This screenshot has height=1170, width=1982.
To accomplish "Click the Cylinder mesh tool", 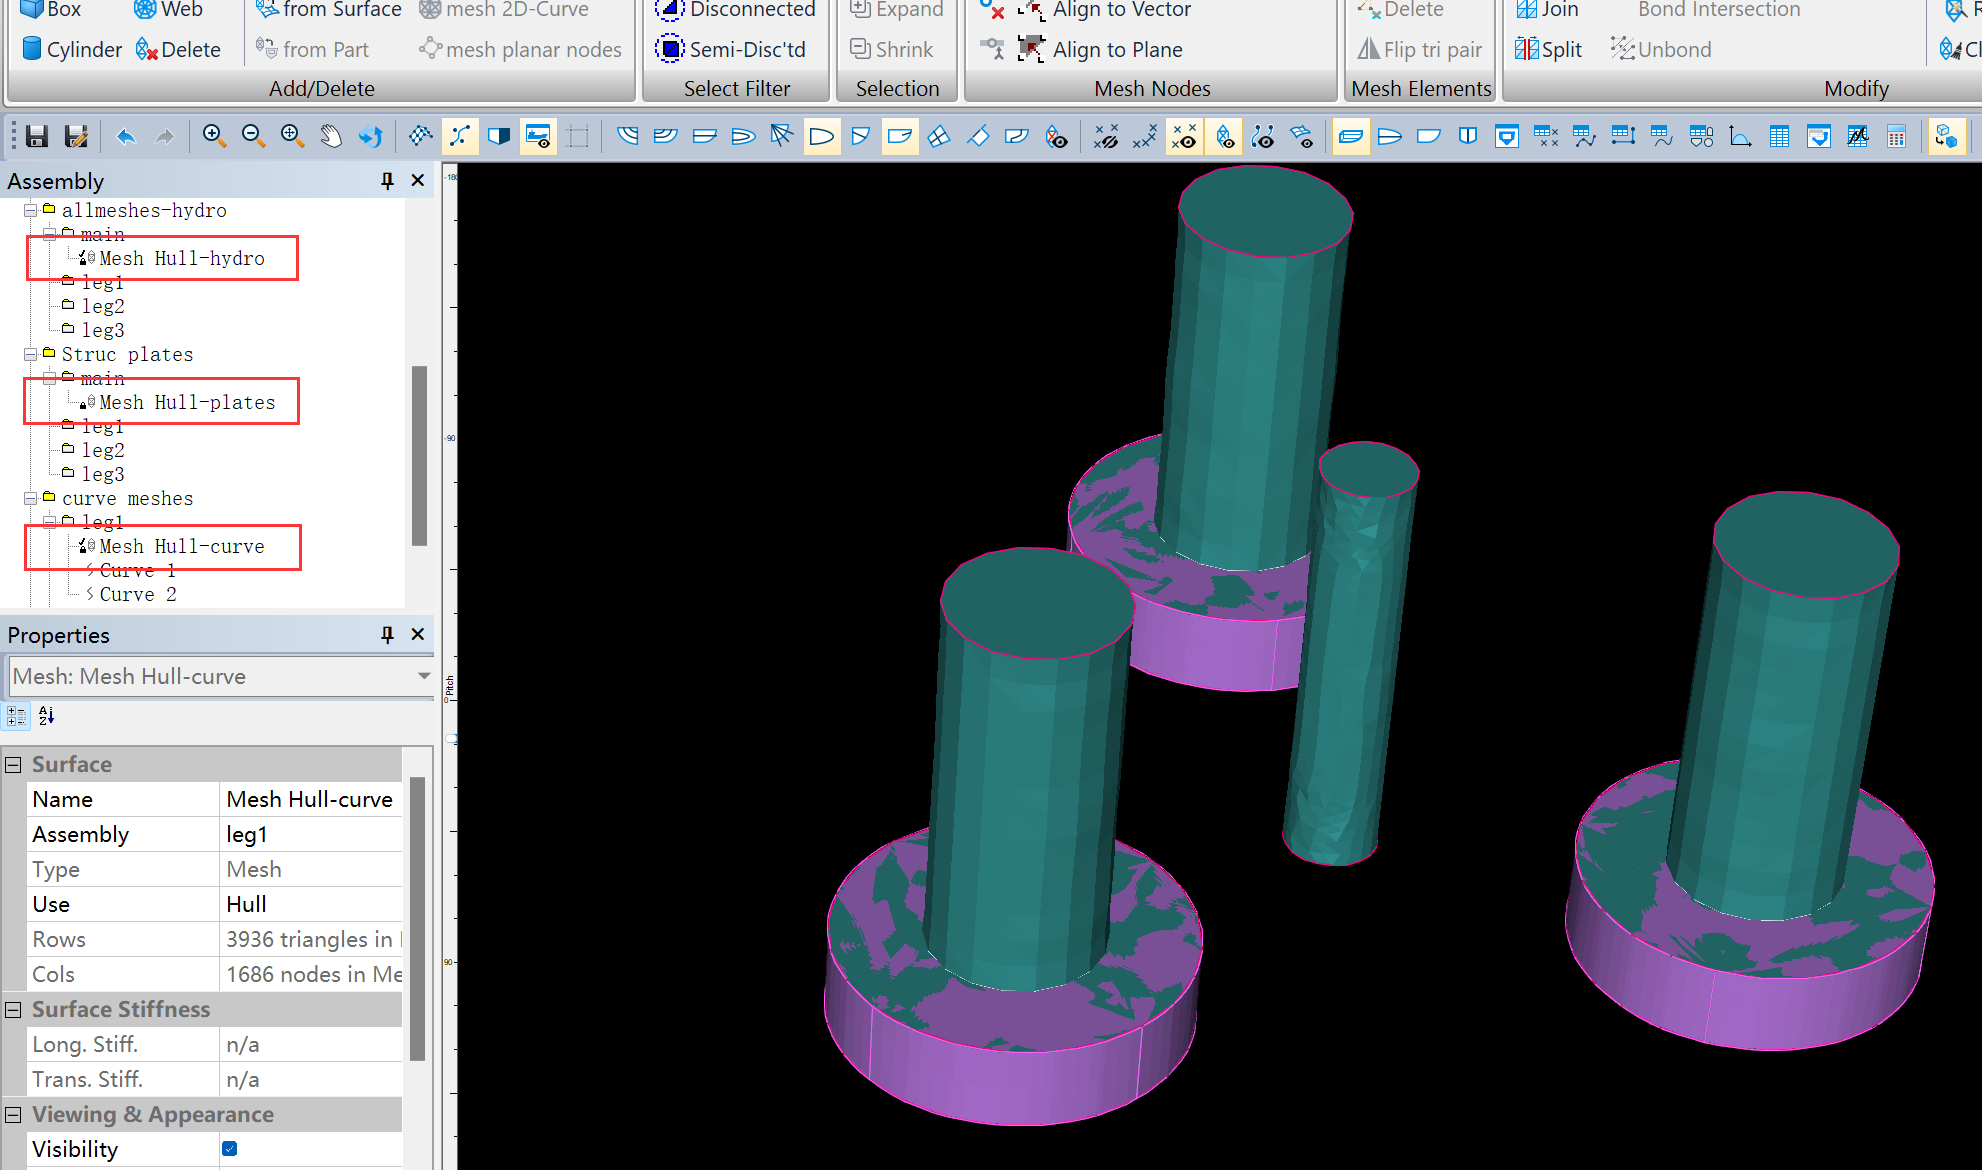I will (x=71, y=49).
